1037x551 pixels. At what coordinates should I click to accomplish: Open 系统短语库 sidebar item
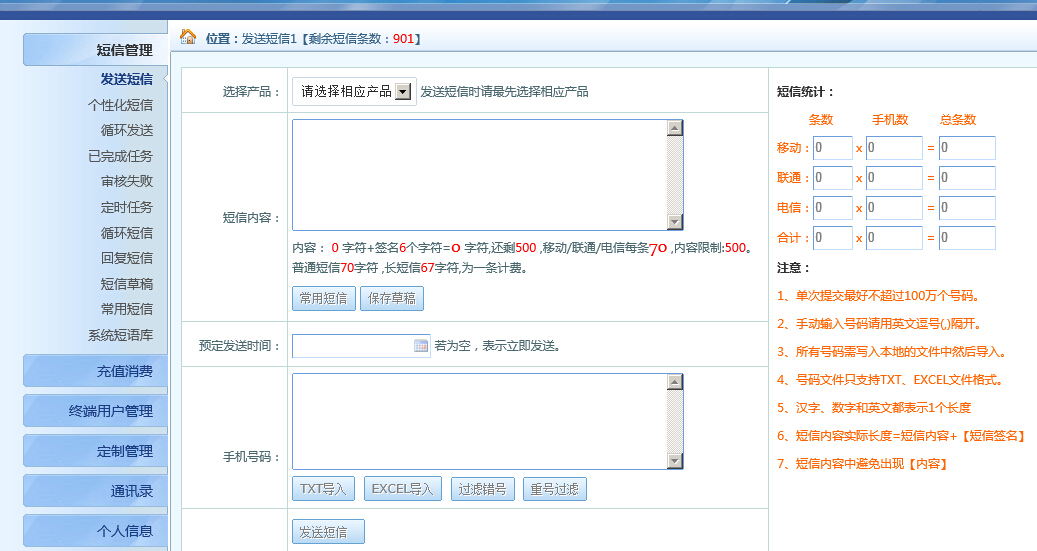120,335
